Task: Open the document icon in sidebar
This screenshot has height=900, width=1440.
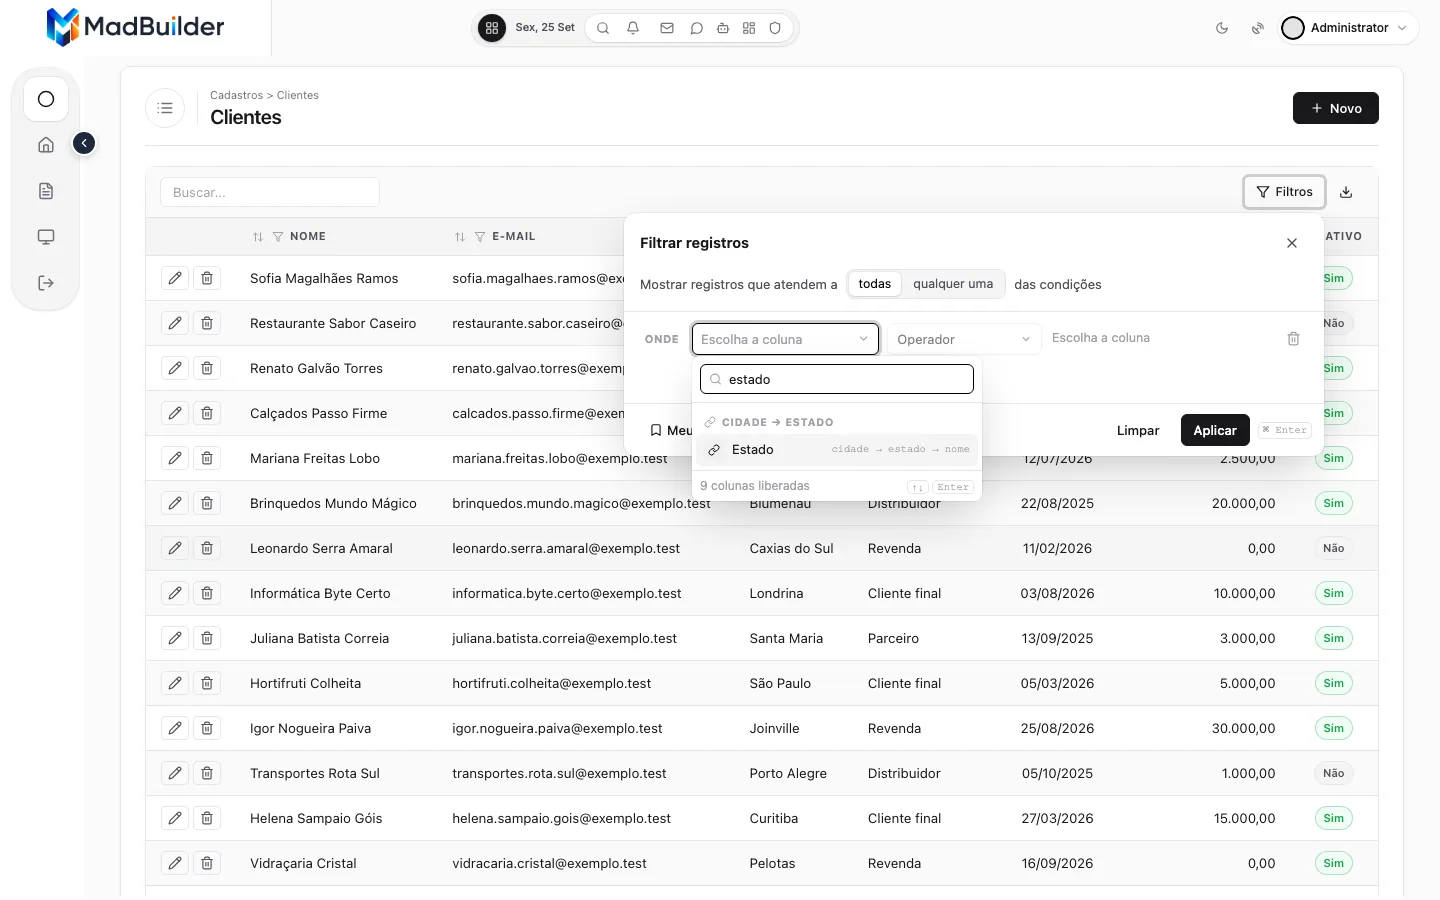Action: pyautogui.click(x=46, y=191)
